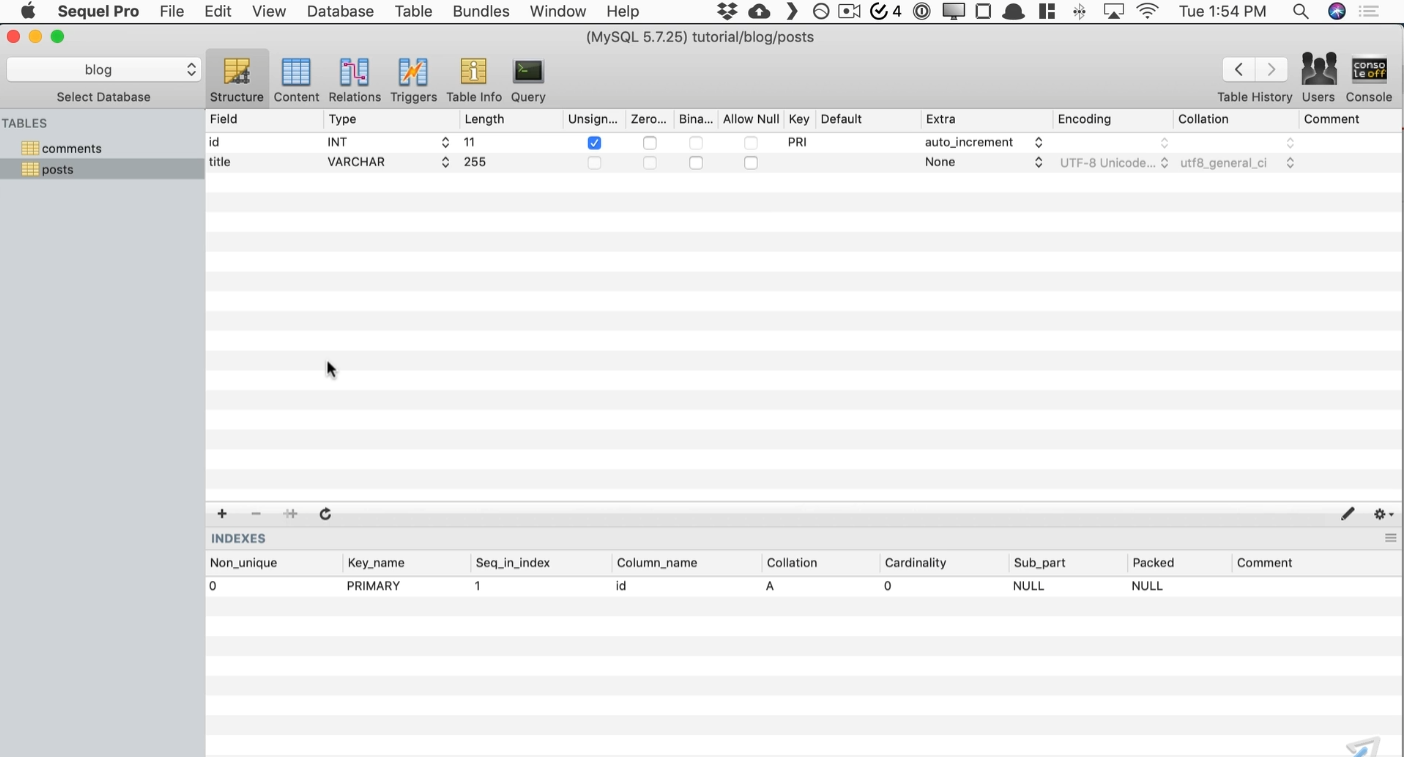Open the Table Info view
This screenshot has height=757, width=1404.
(x=473, y=79)
